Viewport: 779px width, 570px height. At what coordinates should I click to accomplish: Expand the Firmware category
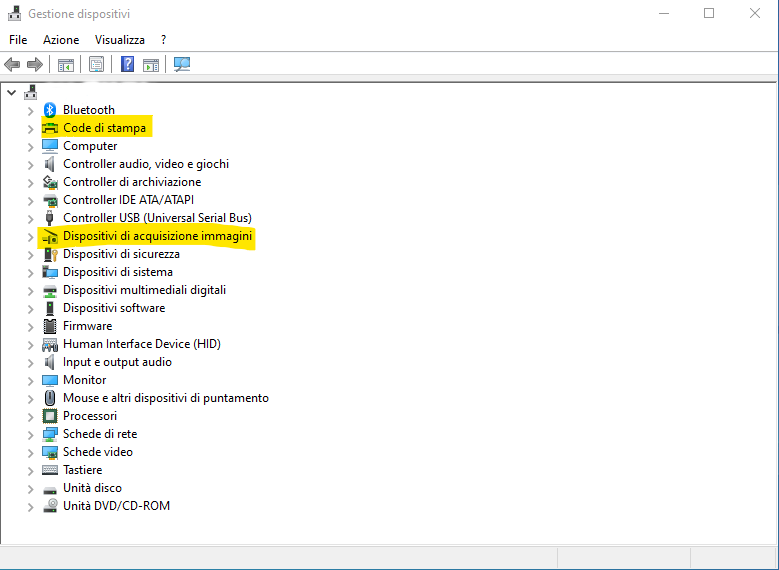(x=30, y=326)
